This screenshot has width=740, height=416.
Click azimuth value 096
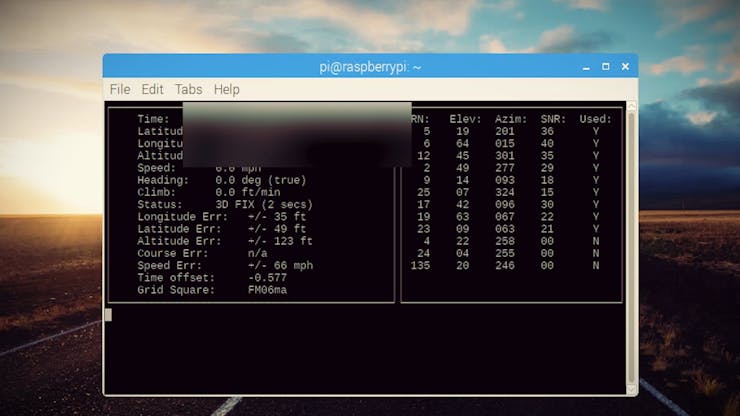[x=505, y=204]
